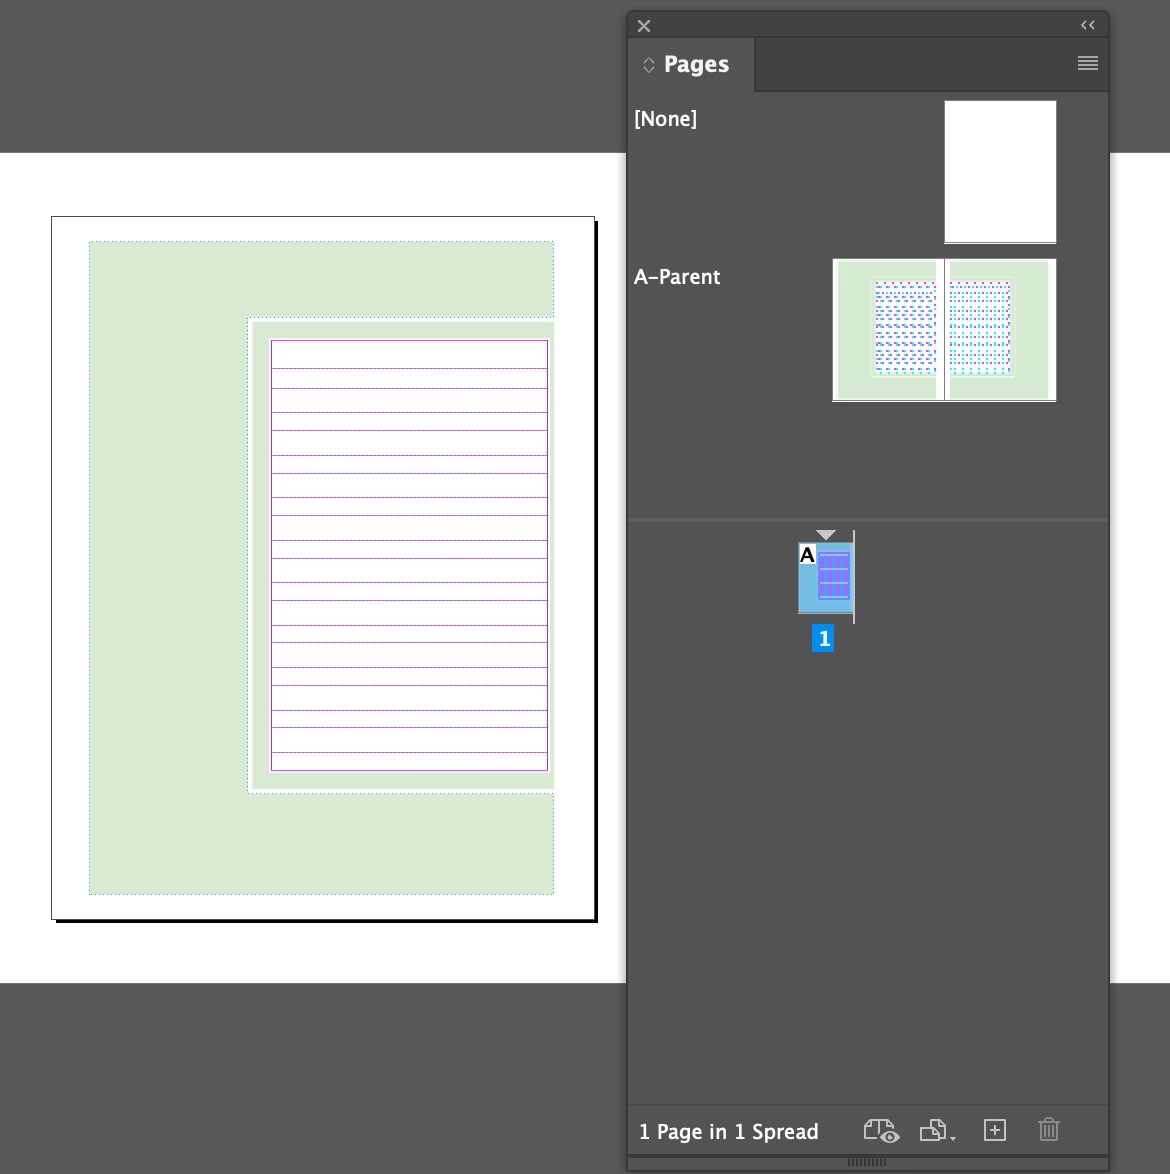Toggle the alternate layout view icon
This screenshot has height=1174, width=1170.
coord(881,1131)
